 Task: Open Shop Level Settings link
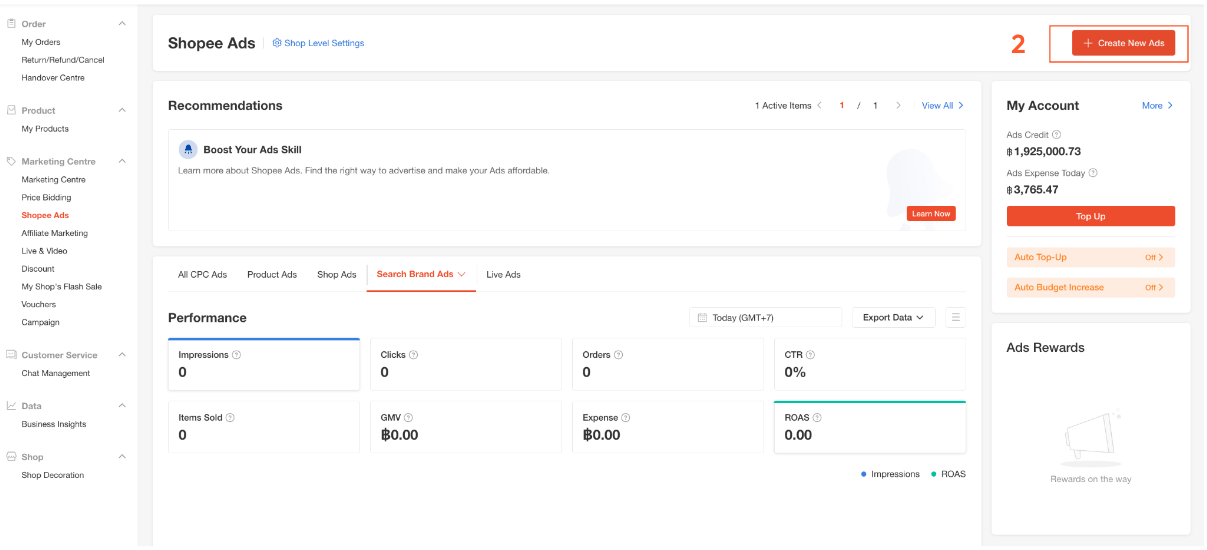click(x=318, y=43)
